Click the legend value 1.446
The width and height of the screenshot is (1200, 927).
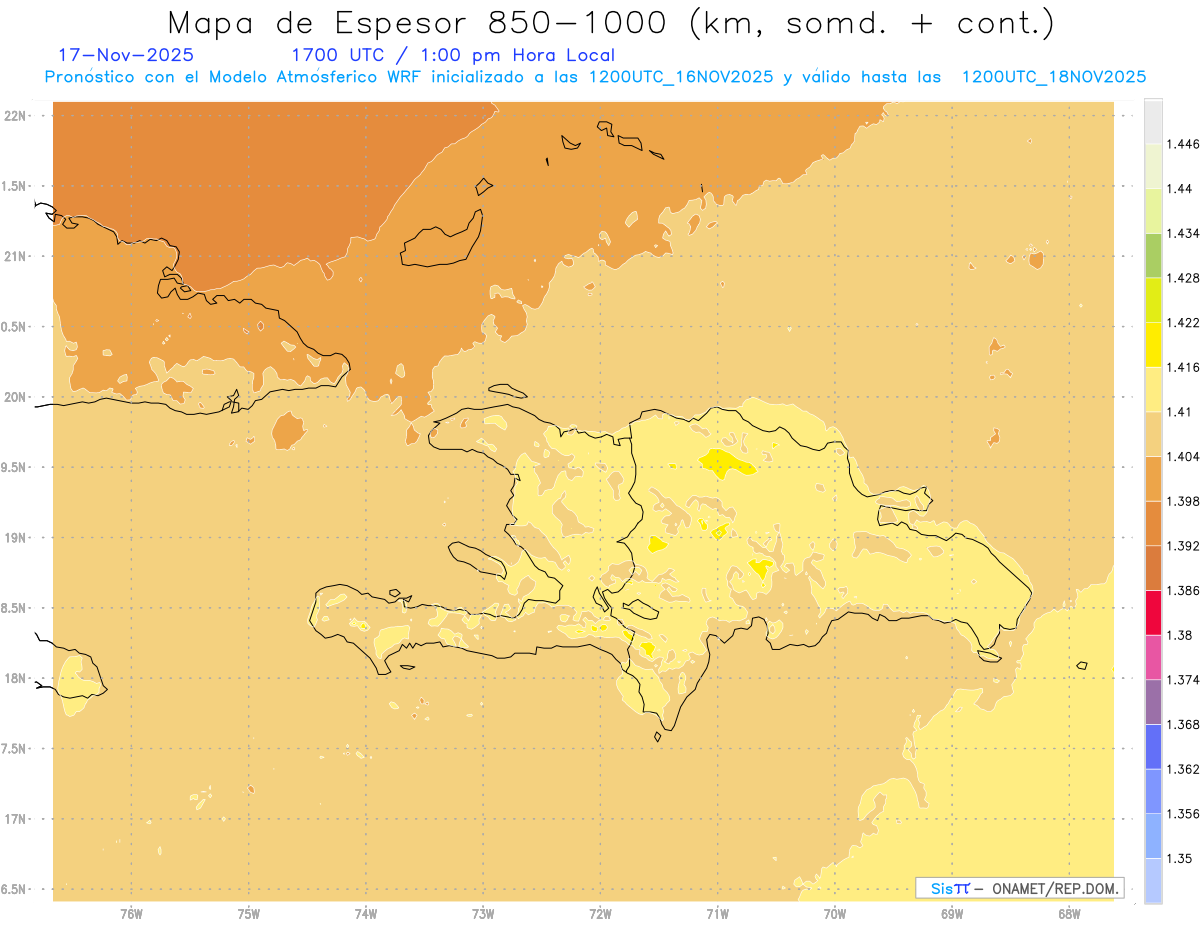pos(1183,144)
